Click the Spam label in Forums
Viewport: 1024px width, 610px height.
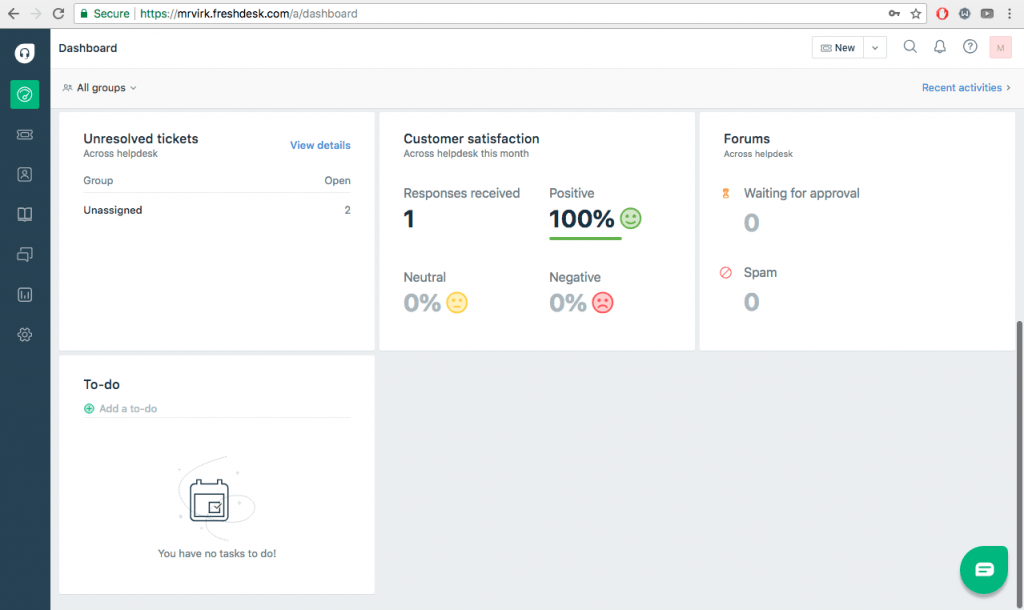760,272
